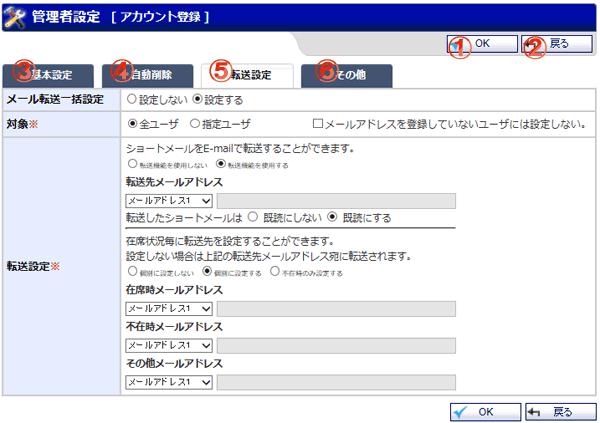Click the 在席時メールアドレス heading

[x=174, y=290]
